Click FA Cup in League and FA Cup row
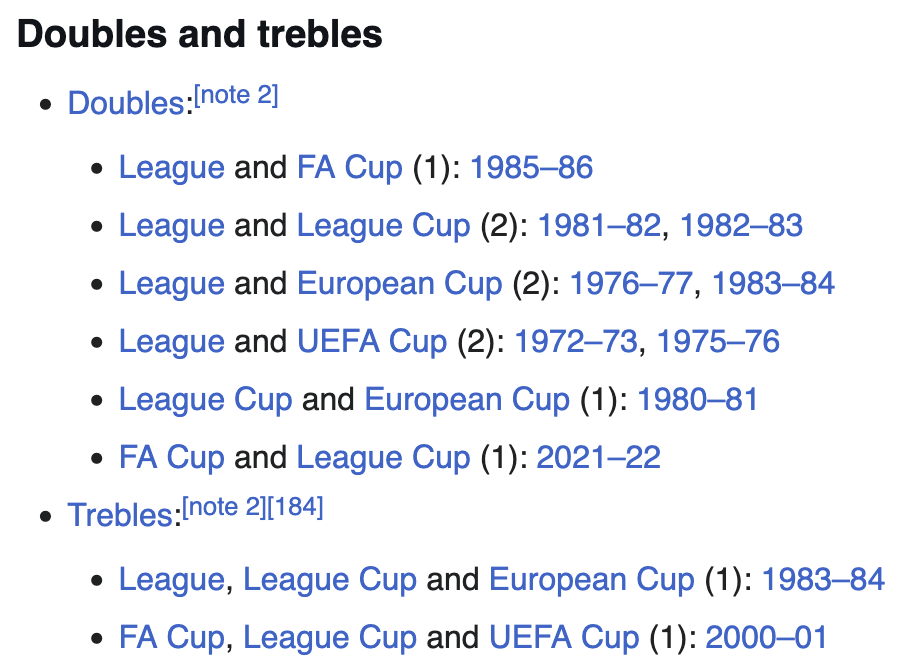 point(350,168)
